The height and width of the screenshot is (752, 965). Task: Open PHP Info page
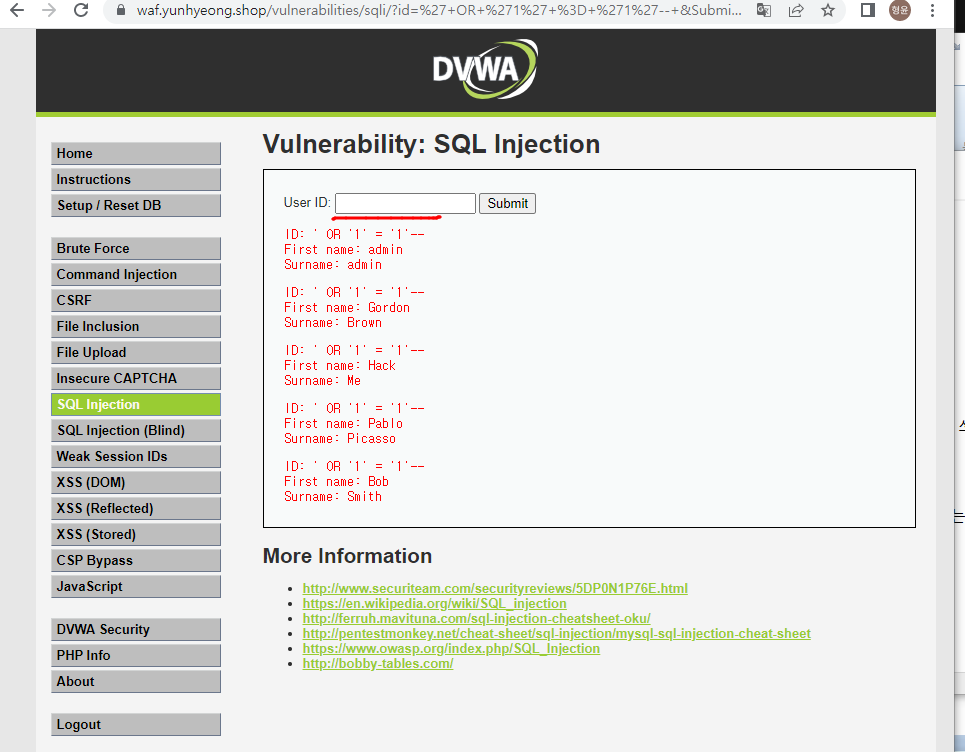tap(136, 655)
